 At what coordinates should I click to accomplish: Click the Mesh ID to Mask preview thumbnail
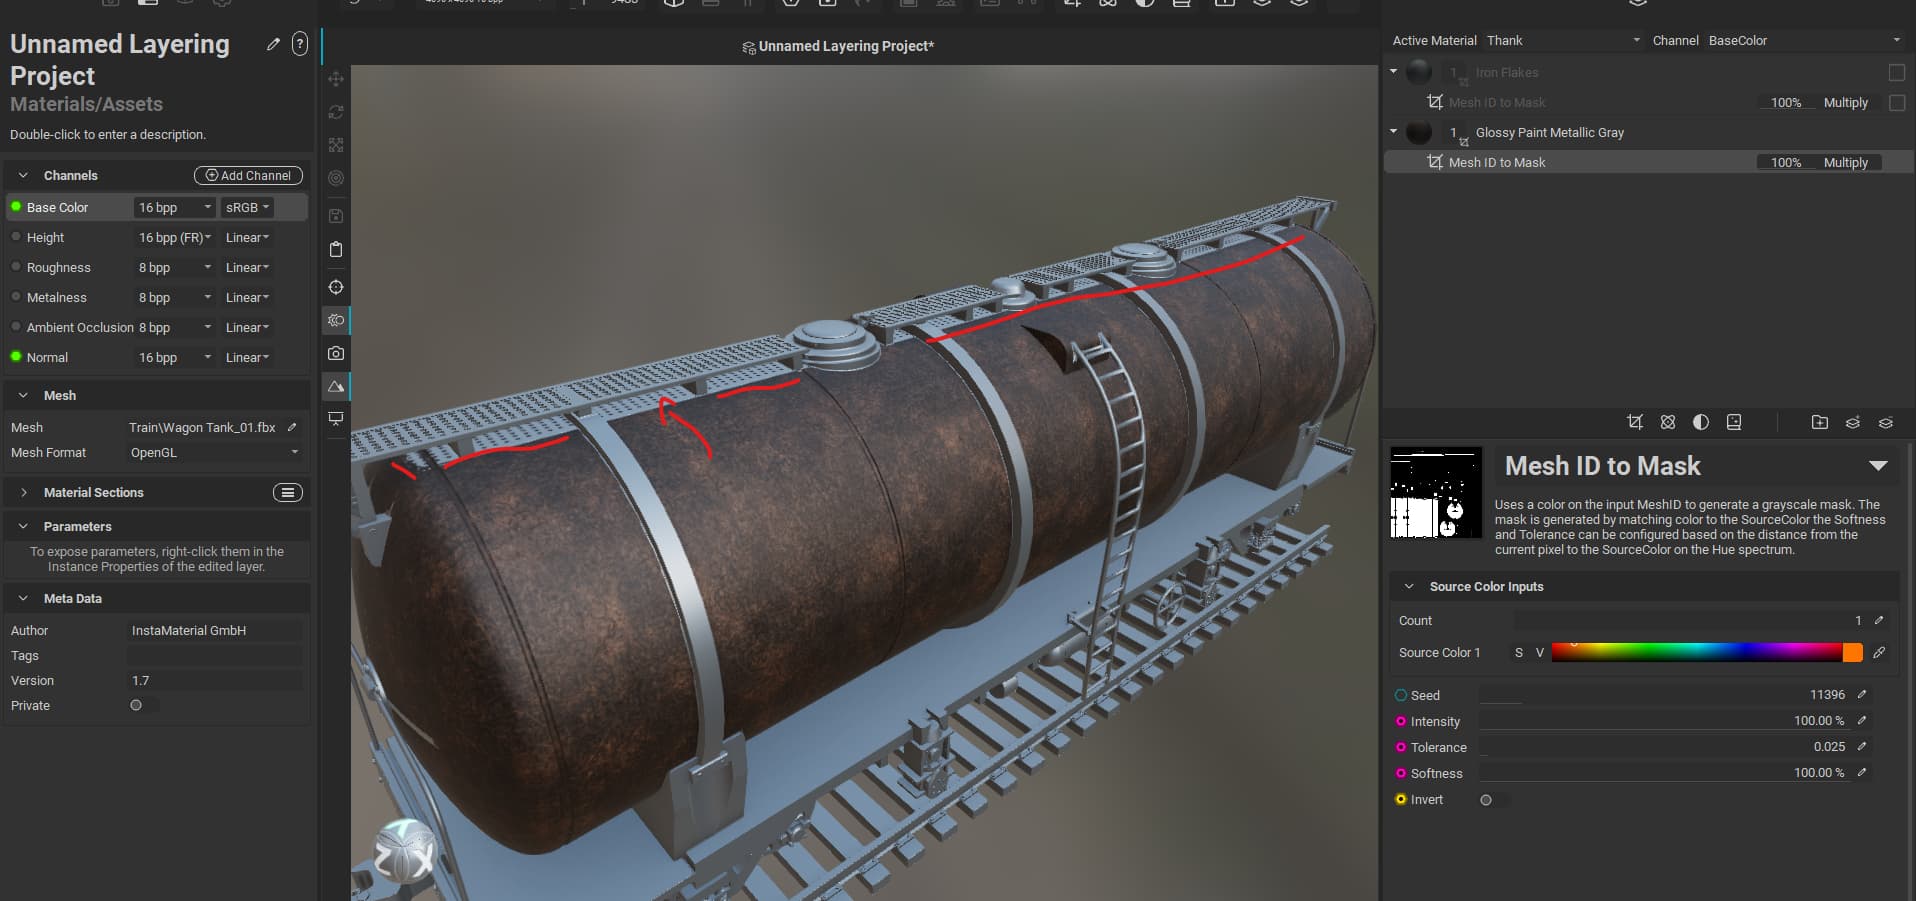(1436, 493)
